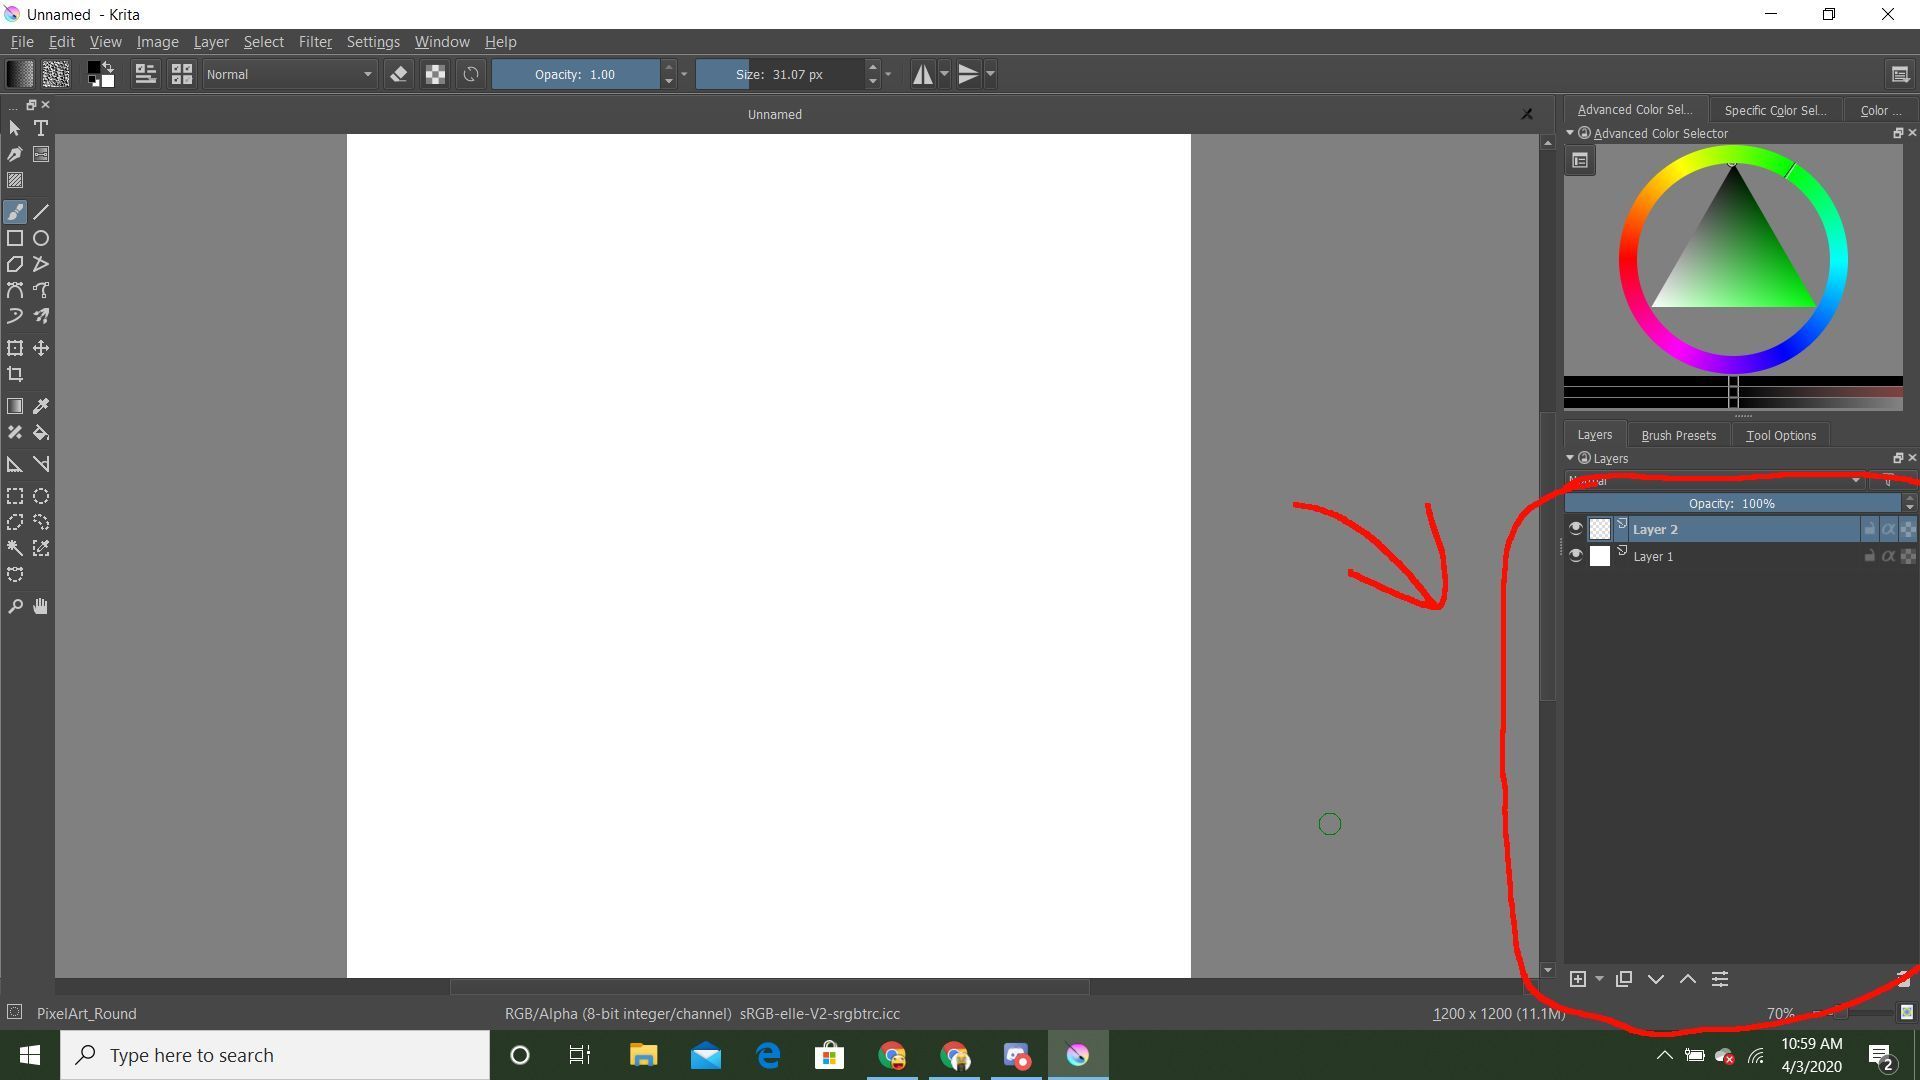Hide Layer 1 with its visibility eye
Image resolution: width=1920 pixels, height=1080 pixels.
pyautogui.click(x=1576, y=556)
